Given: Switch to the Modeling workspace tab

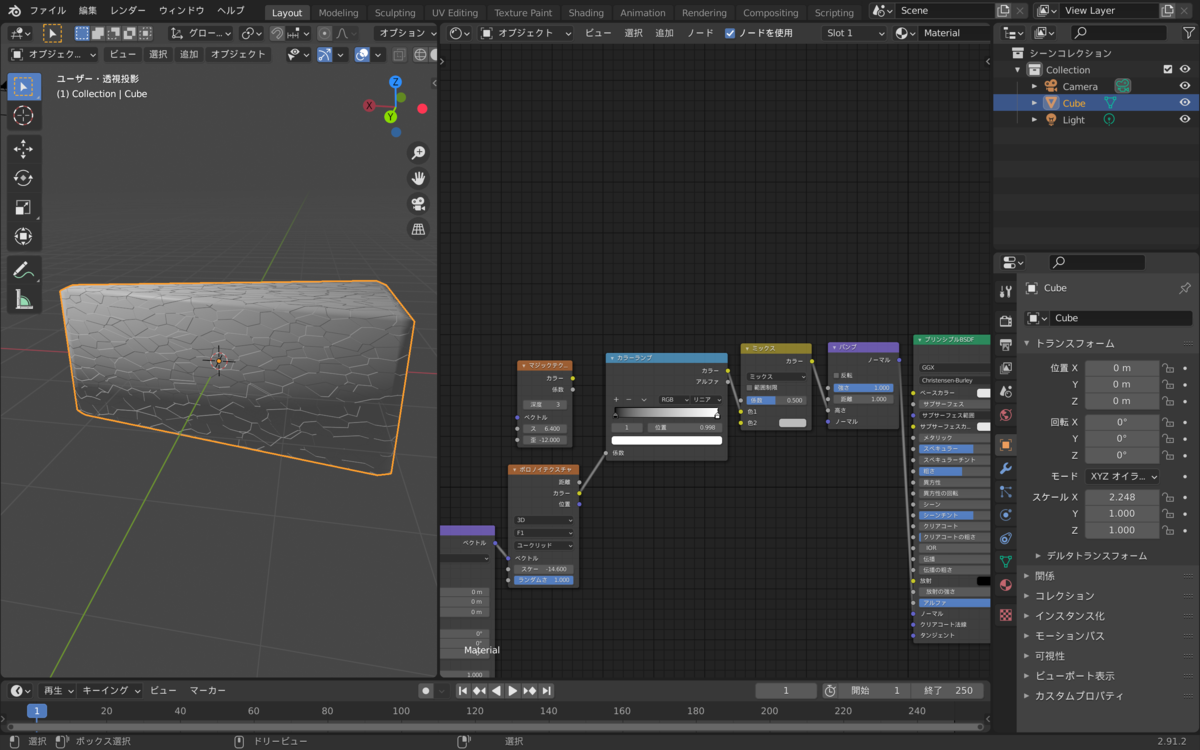Looking at the screenshot, I should click(338, 13).
